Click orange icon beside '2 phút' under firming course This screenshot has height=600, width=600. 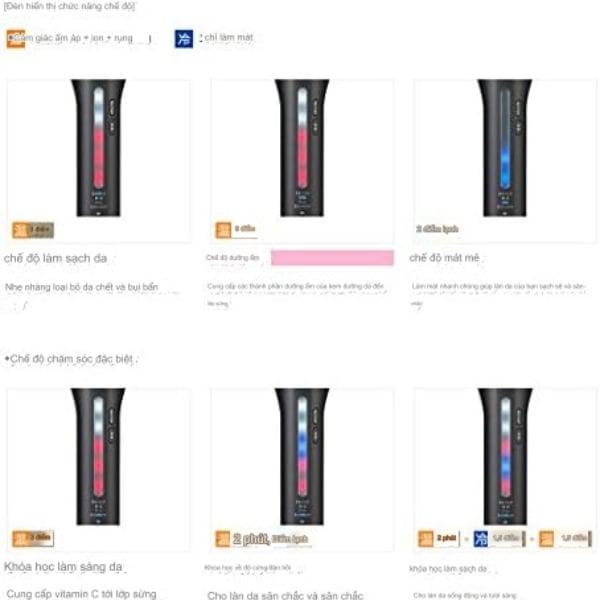(223, 539)
